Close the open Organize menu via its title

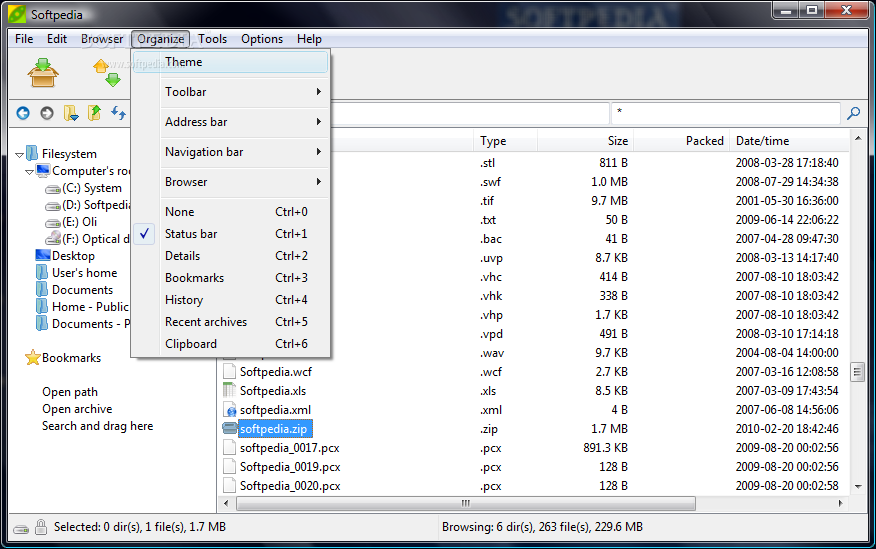pos(161,39)
